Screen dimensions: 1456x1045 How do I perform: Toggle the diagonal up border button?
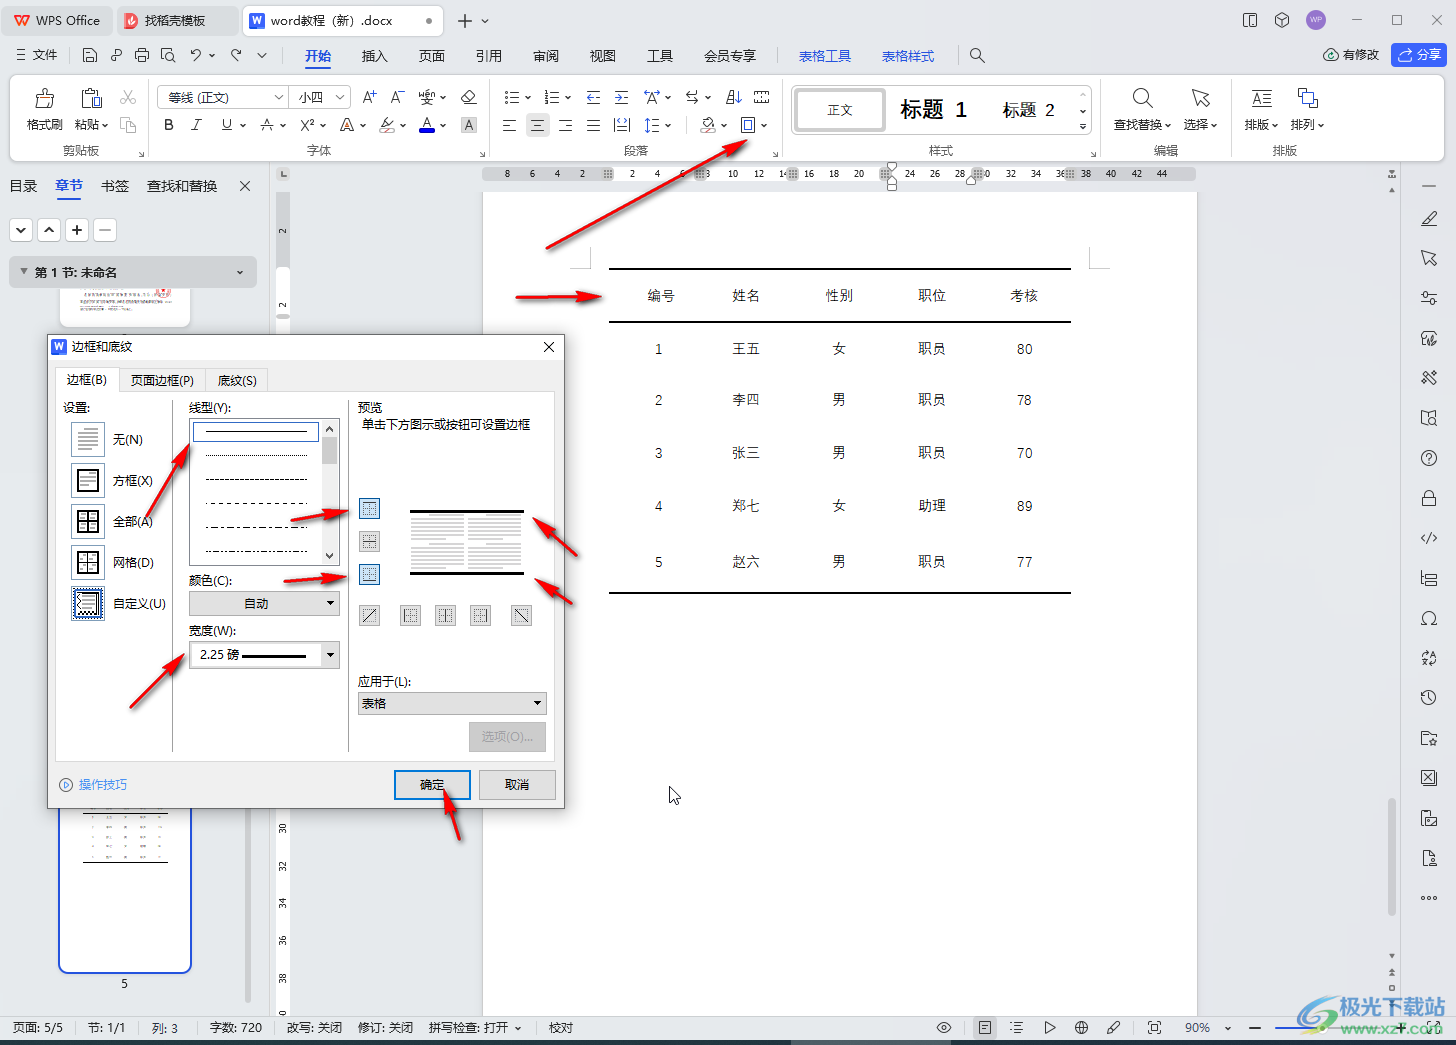pos(369,616)
